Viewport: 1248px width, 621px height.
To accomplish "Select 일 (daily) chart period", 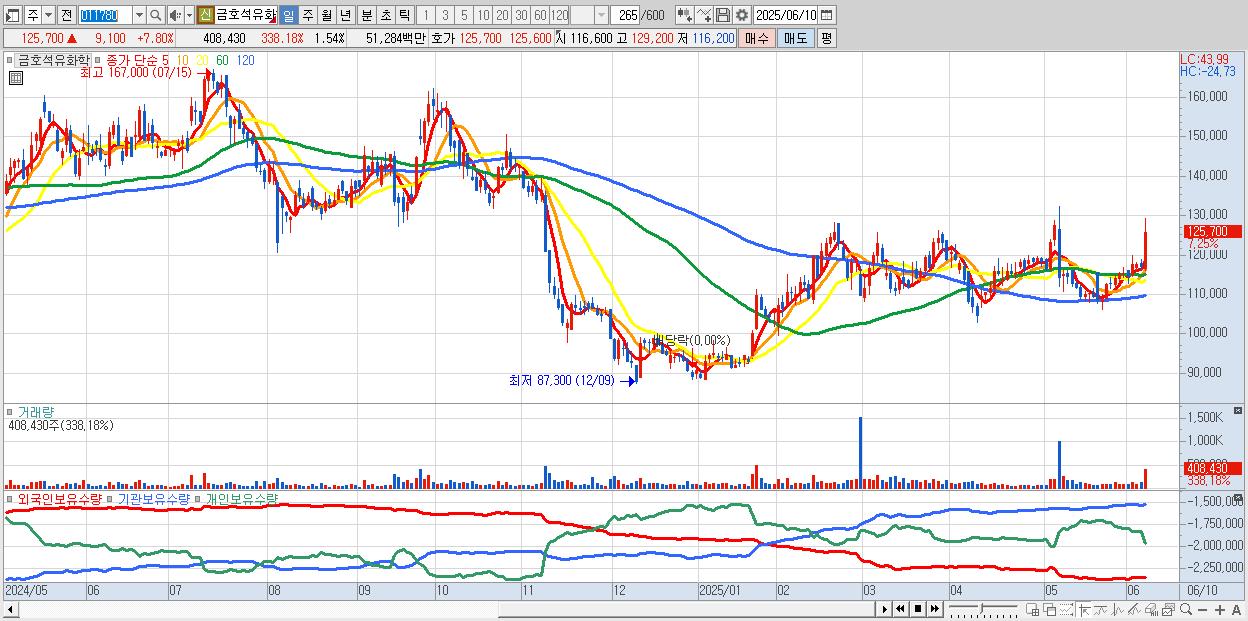I will 288,15.
